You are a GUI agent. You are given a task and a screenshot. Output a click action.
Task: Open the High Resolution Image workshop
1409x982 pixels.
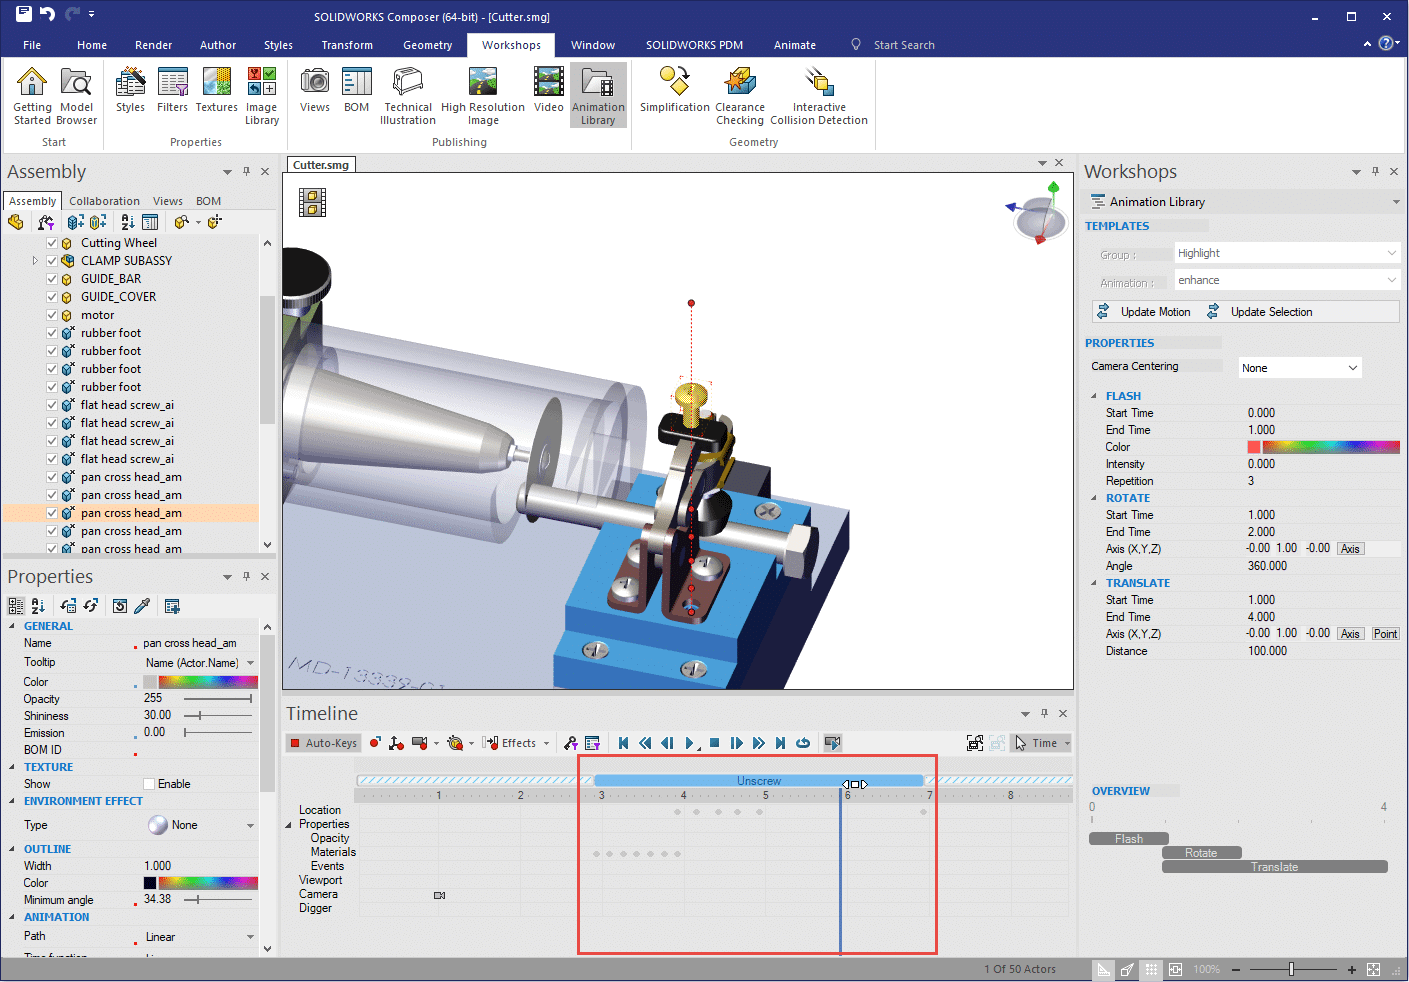pos(483,96)
